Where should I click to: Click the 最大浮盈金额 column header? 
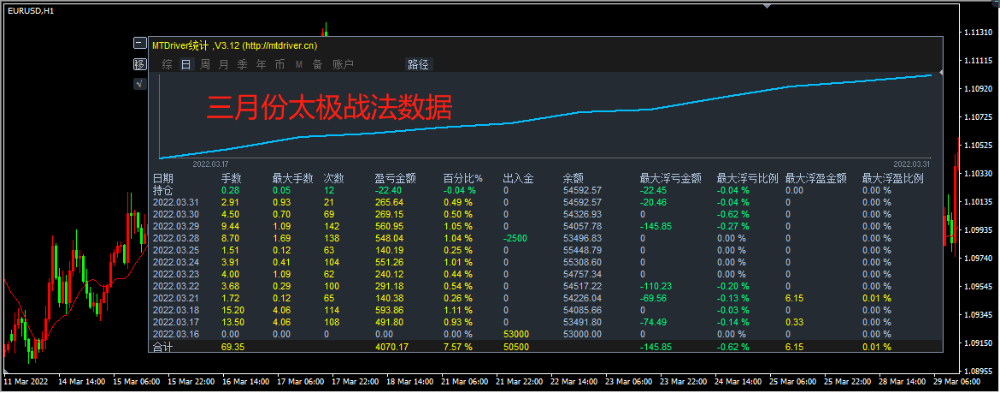(x=816, y=179)
